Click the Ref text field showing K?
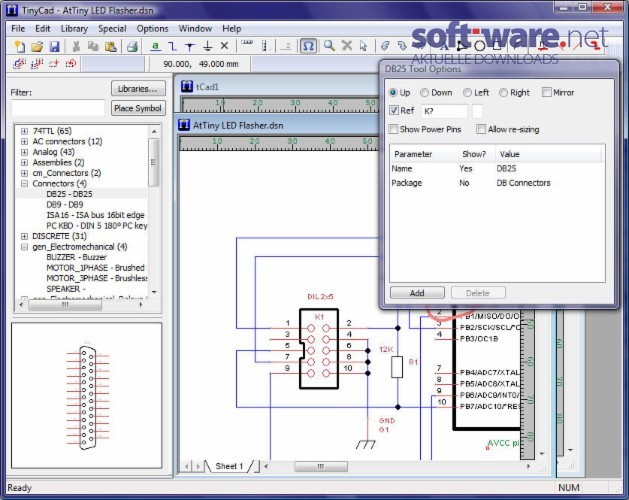This screenshot has width=629, height=500. click(x=444, y=111)
